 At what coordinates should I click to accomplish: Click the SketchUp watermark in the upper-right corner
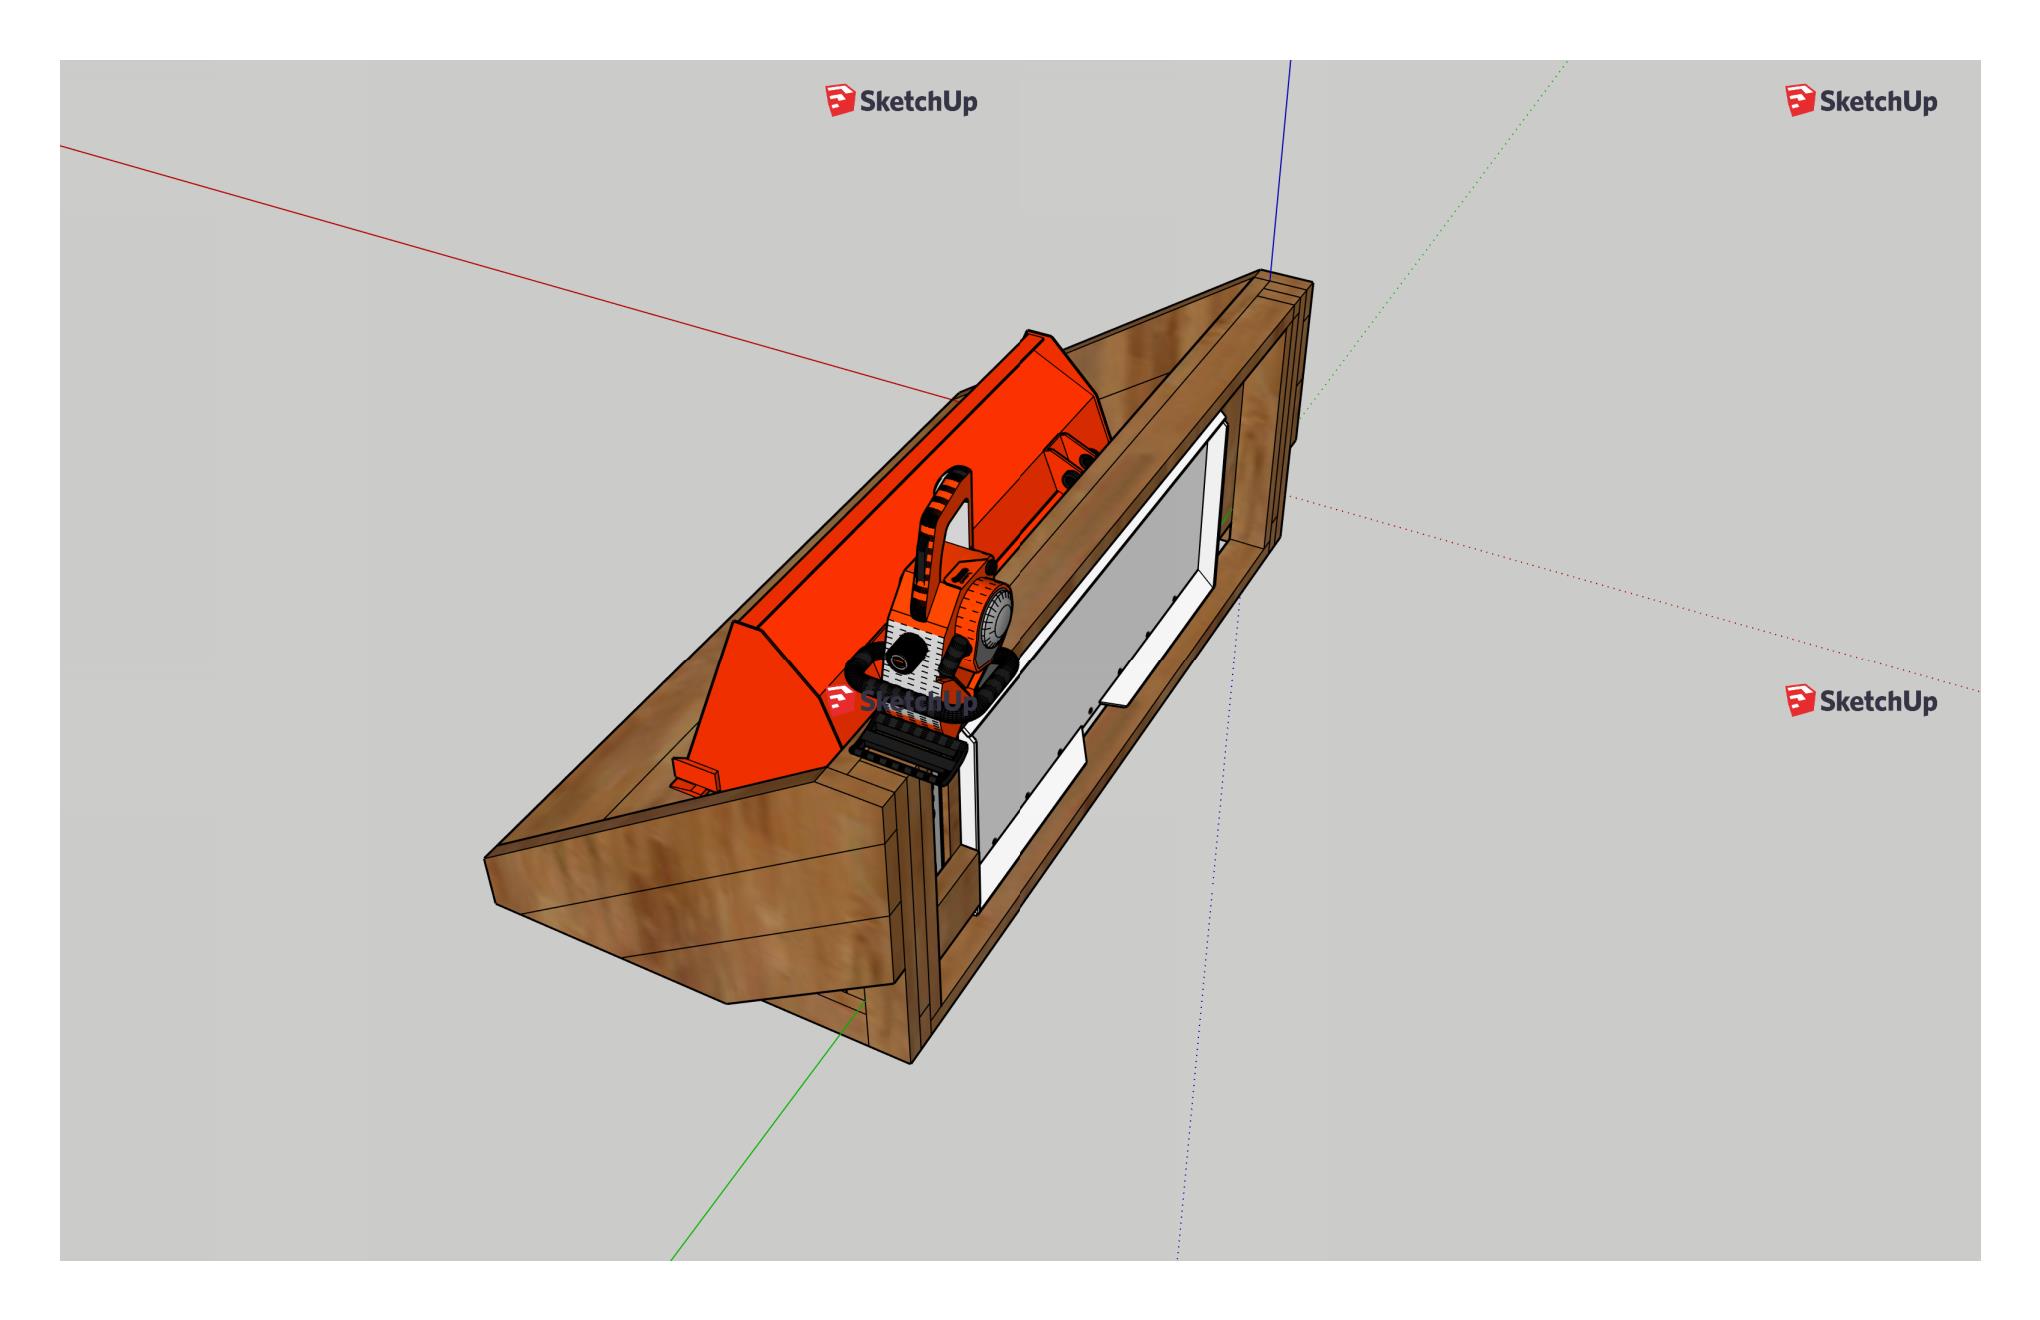pyautogui.click(x=1861, y=101)
